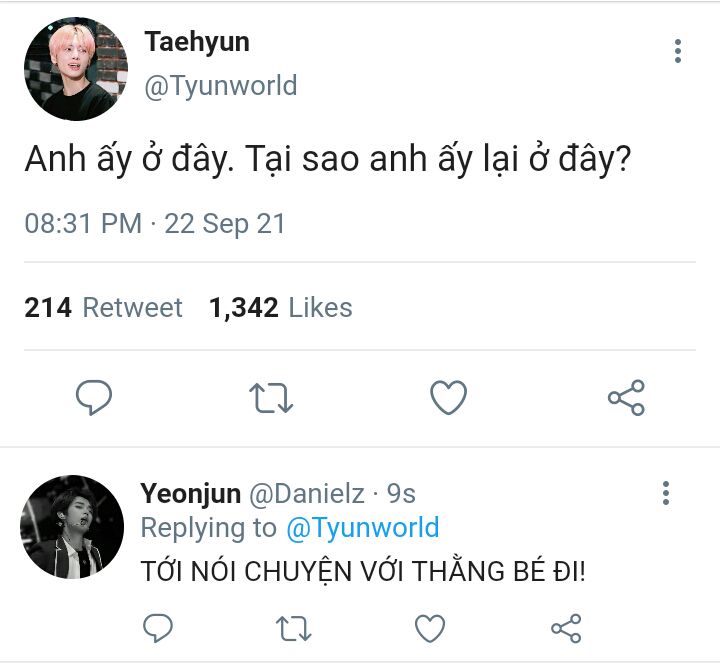This screenshot has width=720, height=663.
Task: Open the @Tyunworld mention link
Action: click(363, 528)
